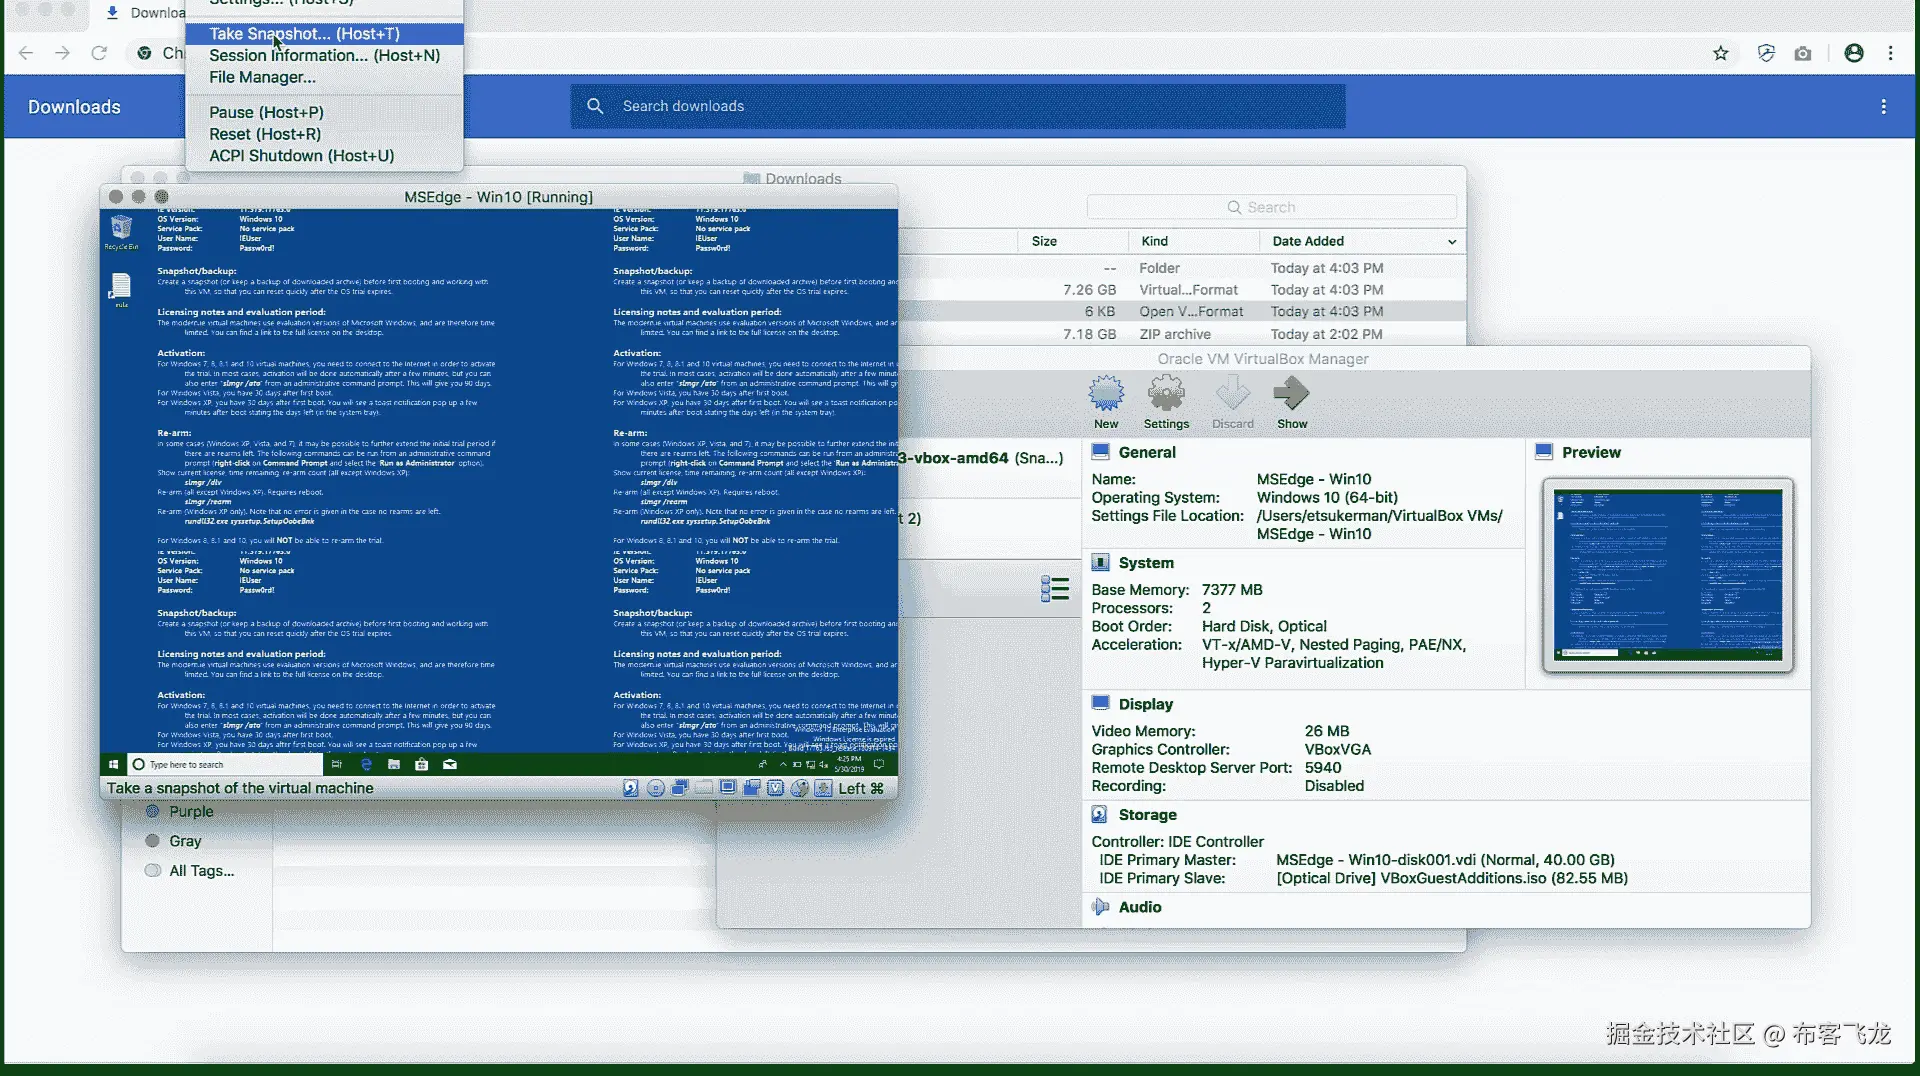Open Microsoft Store from the Windows taskbar
Screen dimensions: 1920x1076
[x=422, y=765]
